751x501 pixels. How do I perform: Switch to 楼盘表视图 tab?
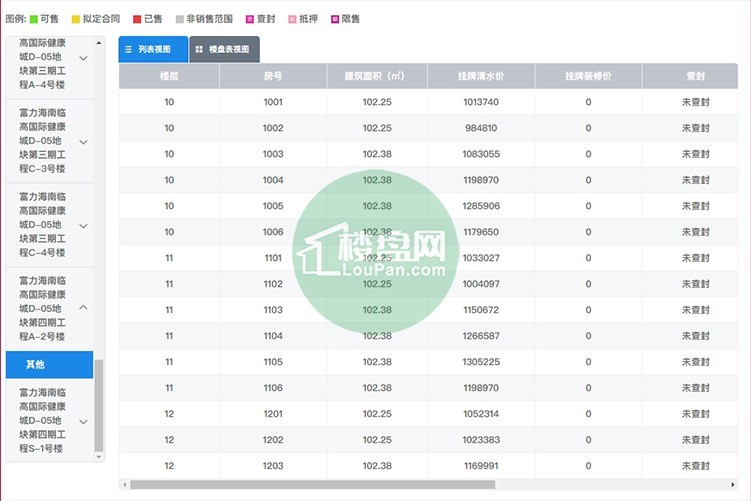(x=225, y=49)
